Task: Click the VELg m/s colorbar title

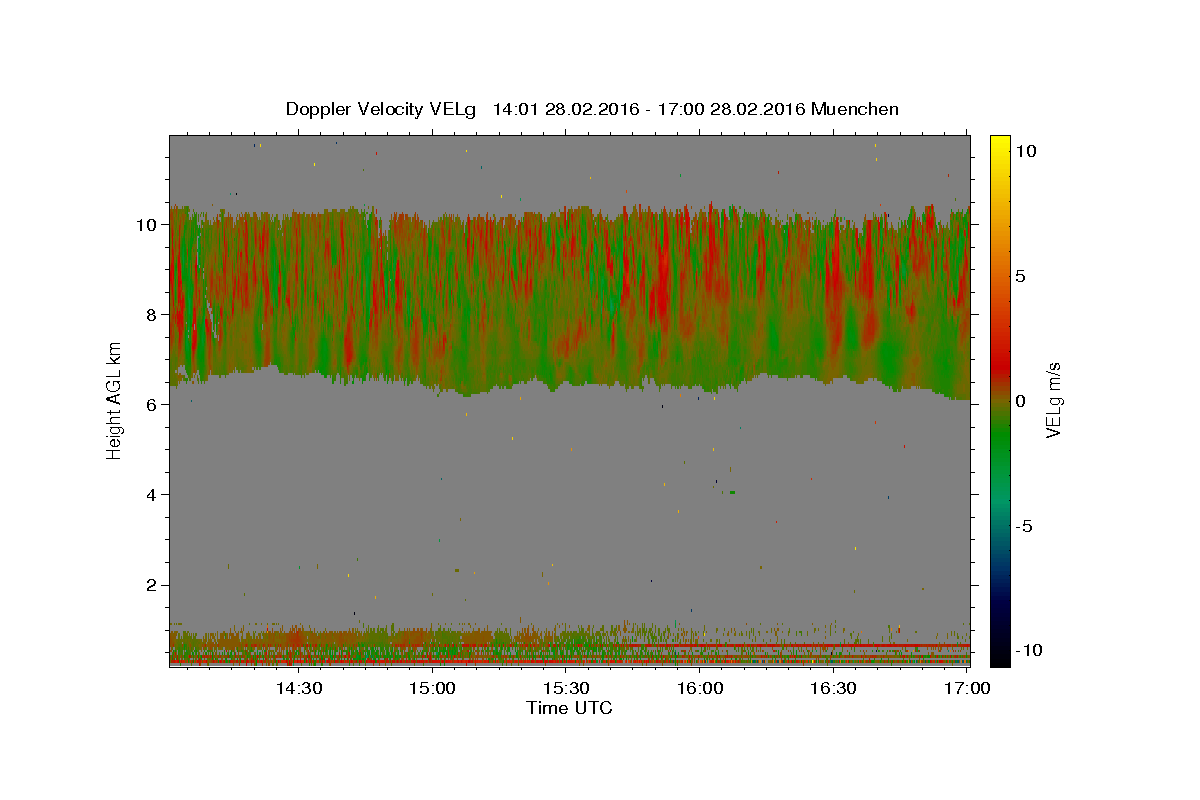Action: click(x=1053, y=400)
